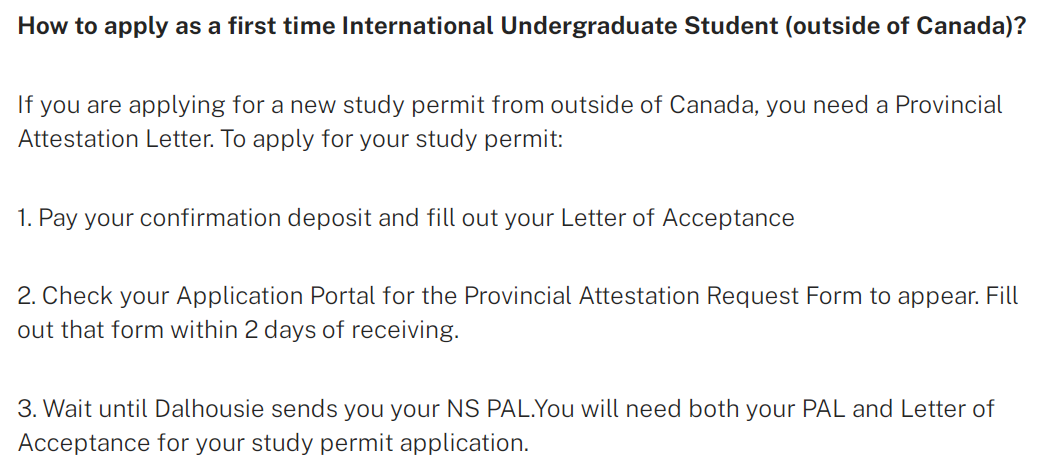The height and width of the screenshot is (472, 1041).
Task: Click the phrase "To apply for your study permit:"
Action: [392, 138]
